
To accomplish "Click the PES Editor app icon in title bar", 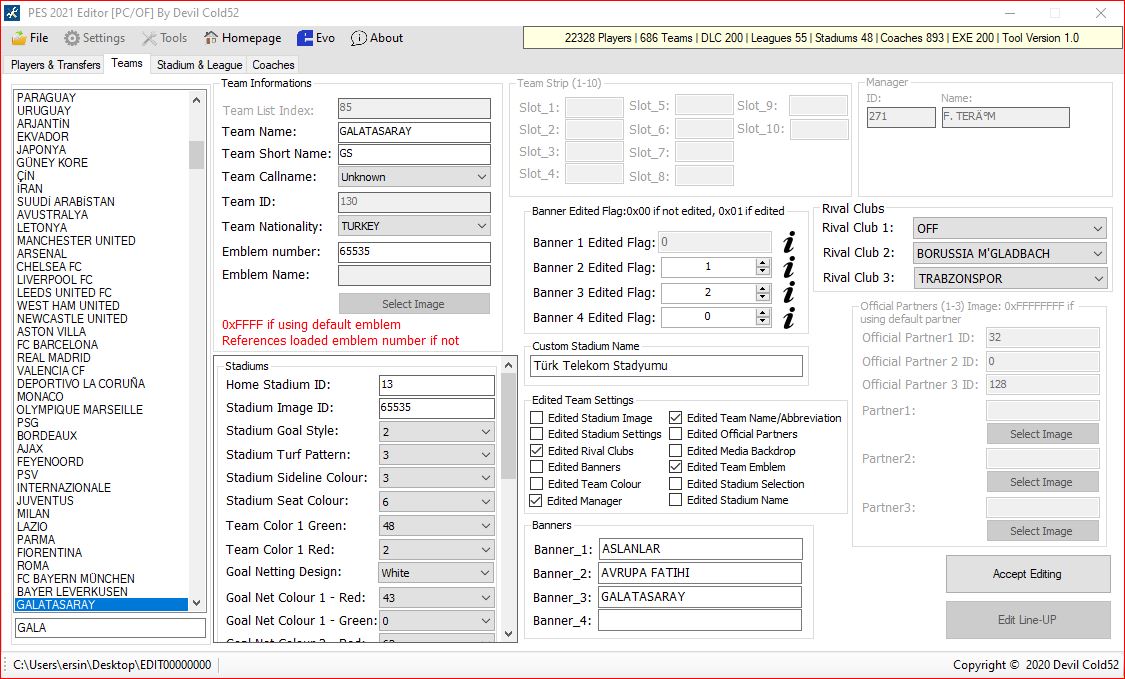I will click(x=12, y=13).
